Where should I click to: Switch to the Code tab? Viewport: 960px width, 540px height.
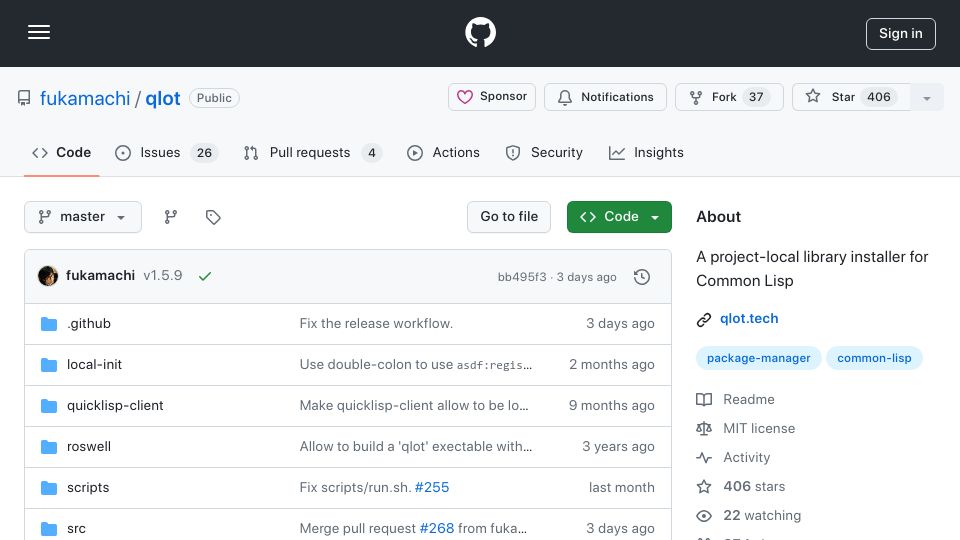tap(61, 152)
